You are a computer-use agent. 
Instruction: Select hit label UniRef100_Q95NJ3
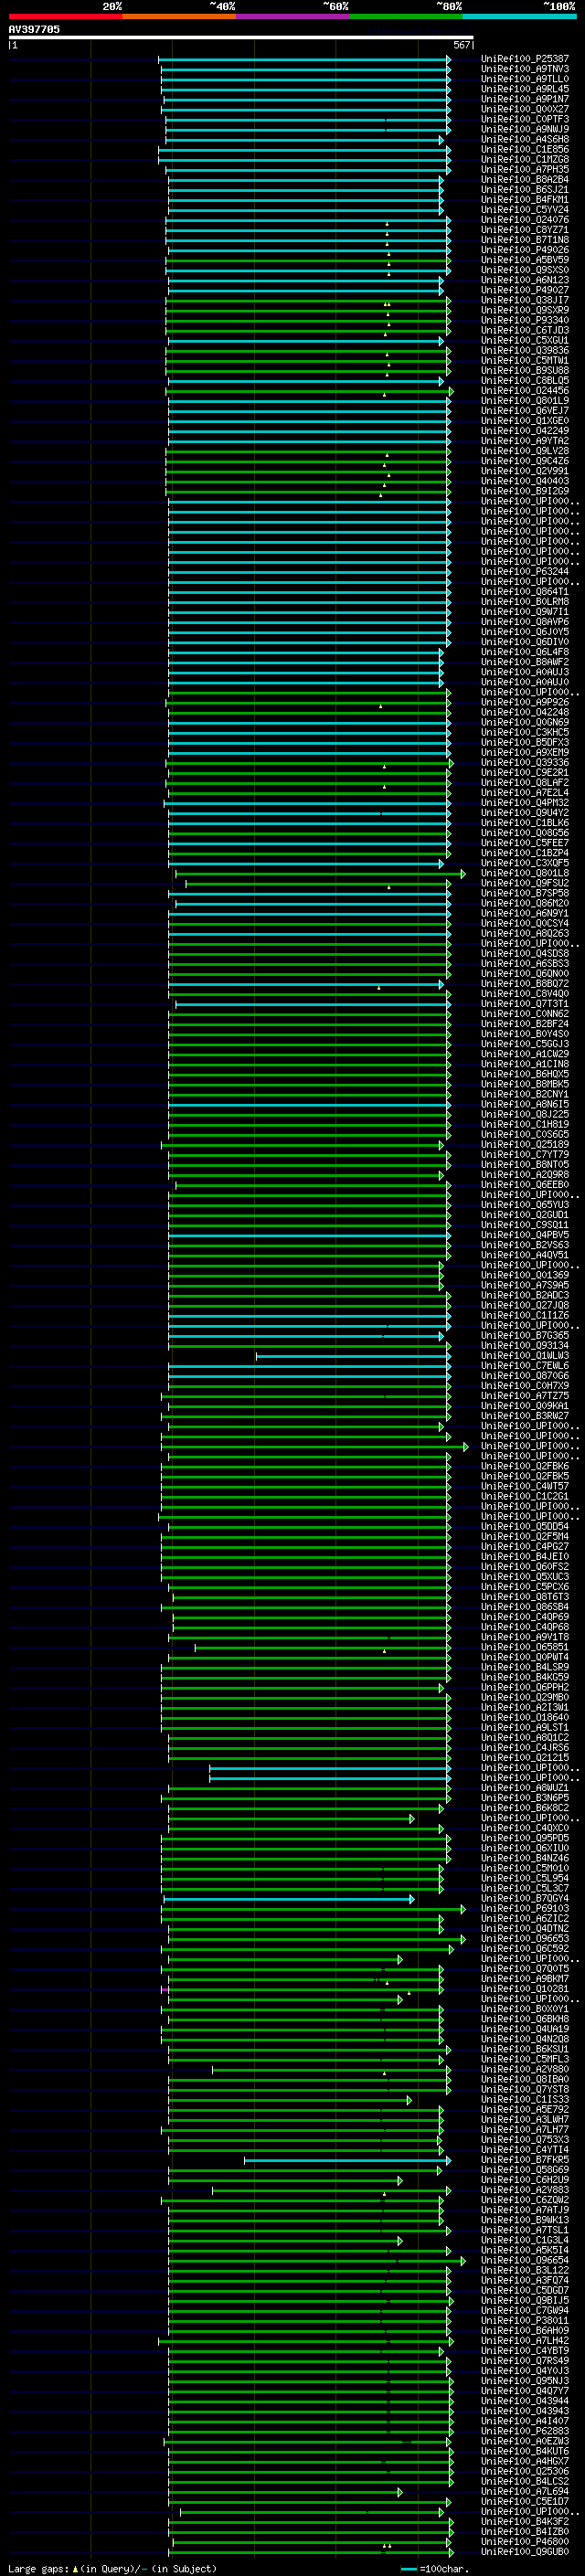click(525, 2382)
